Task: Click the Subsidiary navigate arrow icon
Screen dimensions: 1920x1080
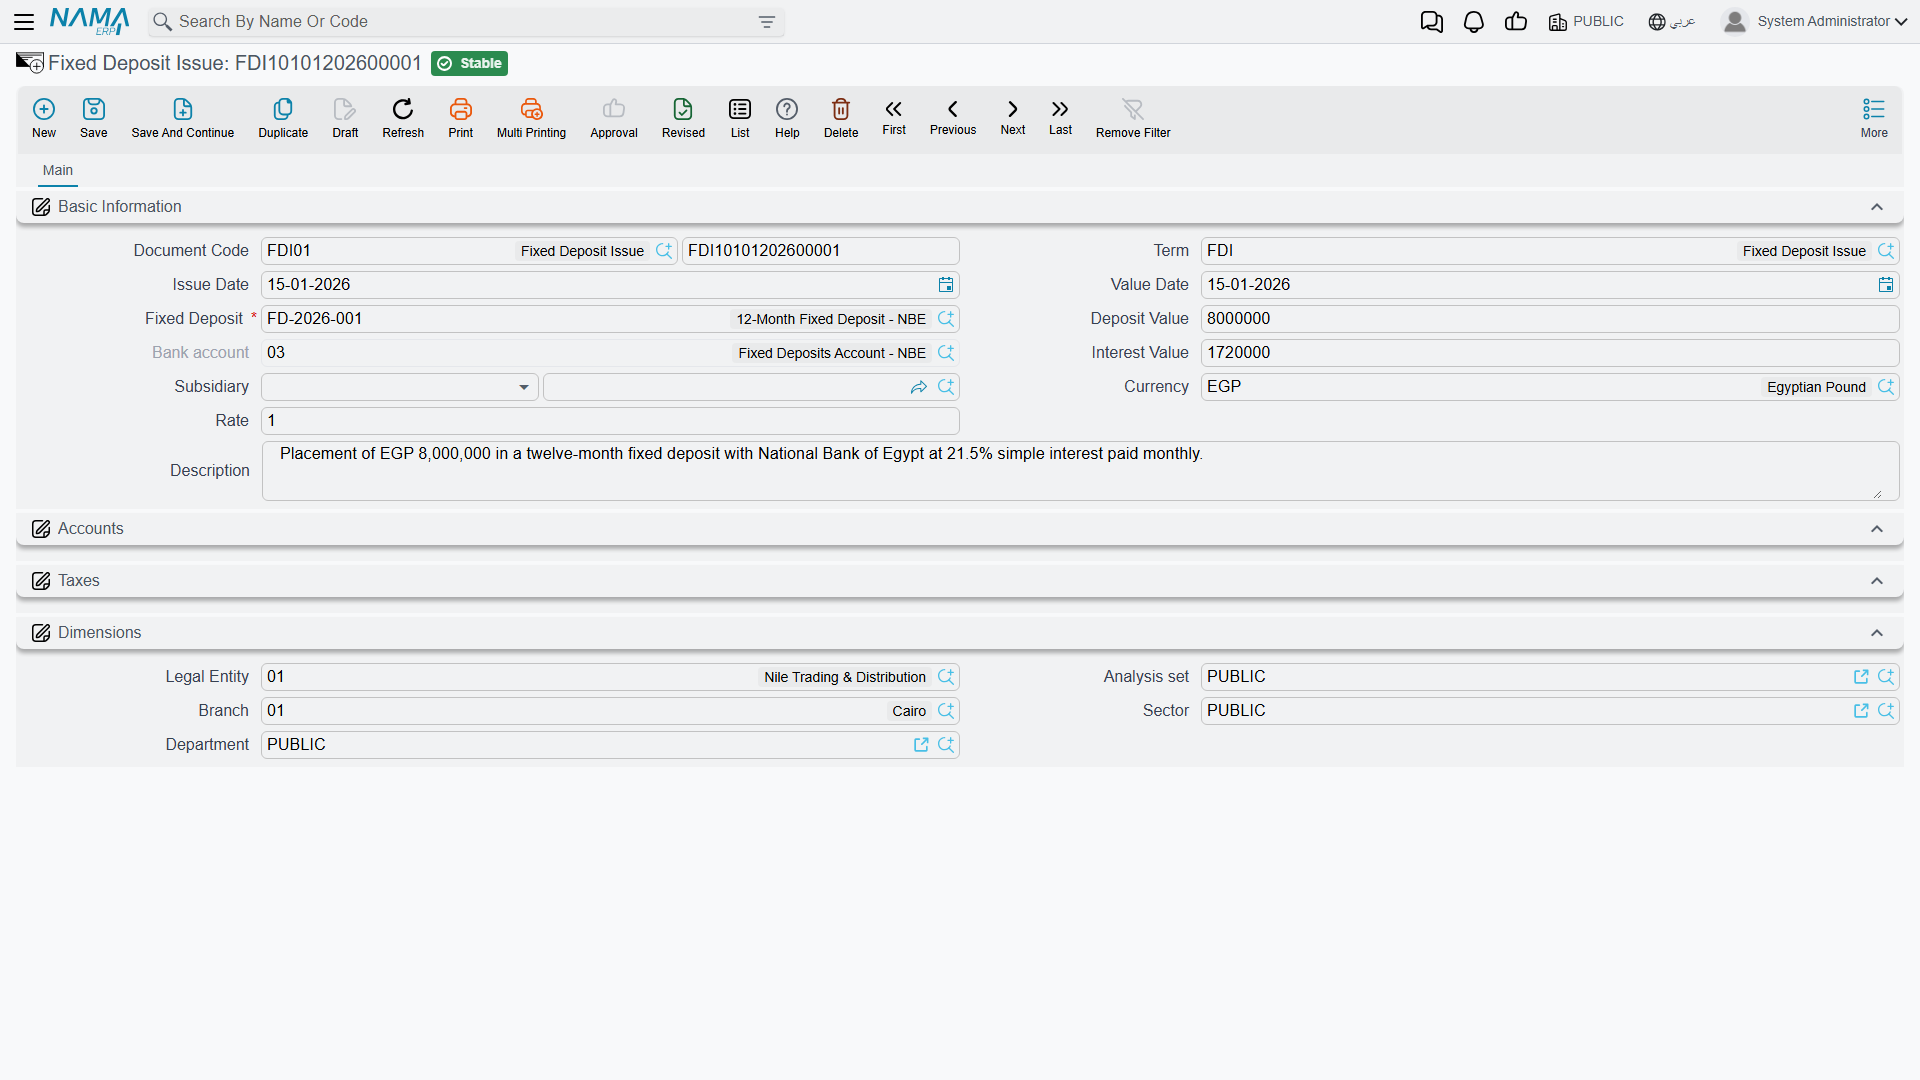Action: pyautogui.click(x=919, y=387)
